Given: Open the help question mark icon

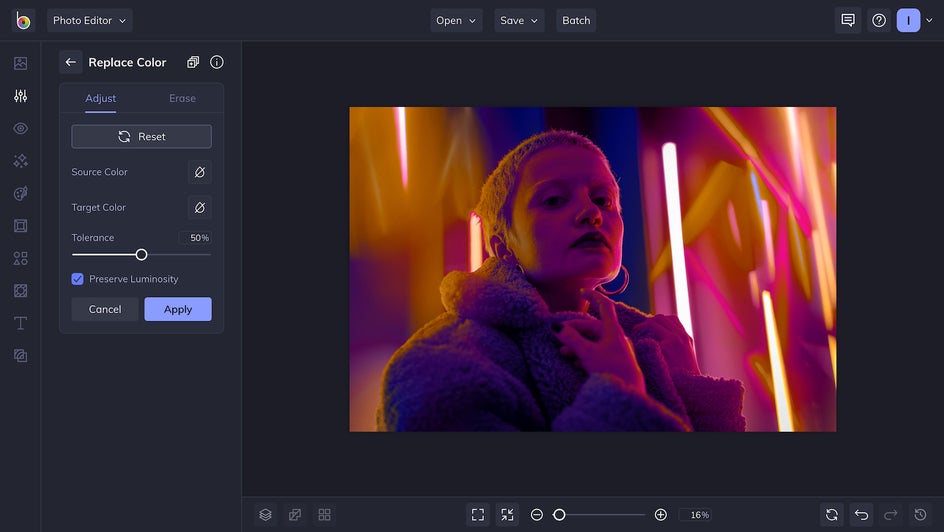Looking at the screenshot, I should click(878, 20).
